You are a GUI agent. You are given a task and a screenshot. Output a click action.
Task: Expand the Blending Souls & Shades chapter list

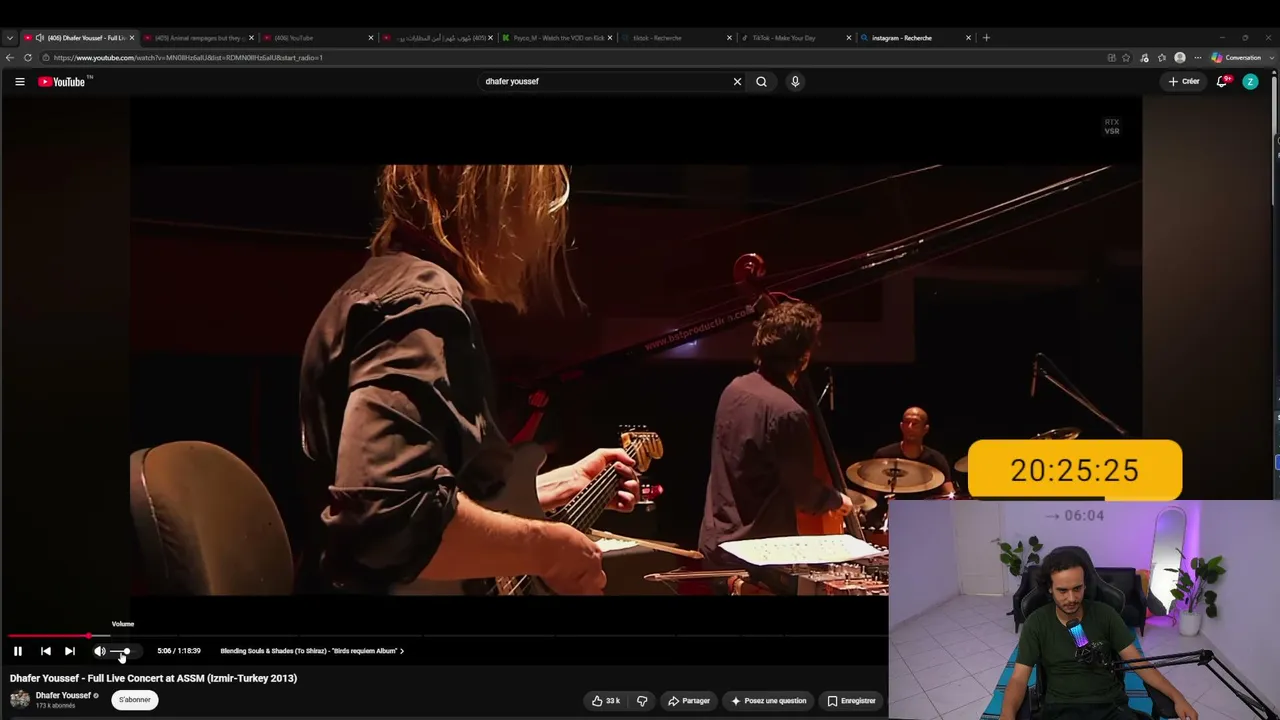(312, 651)
